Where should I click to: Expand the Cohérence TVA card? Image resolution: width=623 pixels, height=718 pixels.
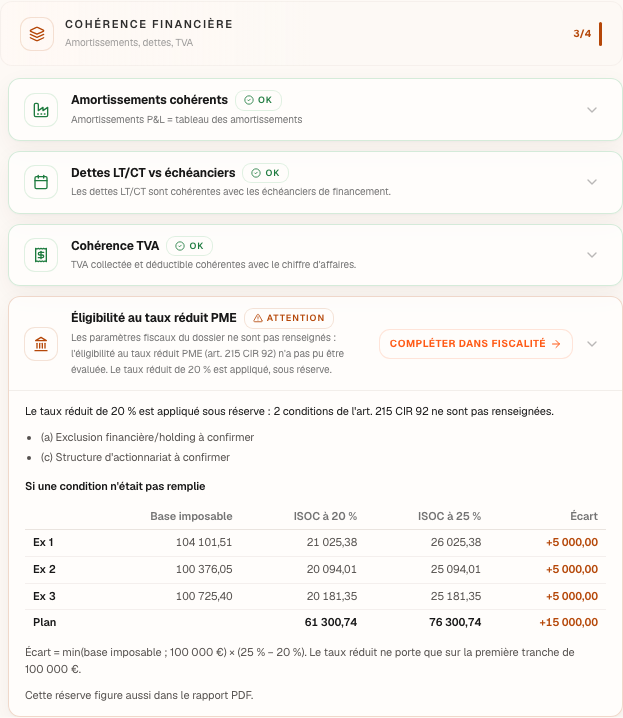click(x=592, y=255)
